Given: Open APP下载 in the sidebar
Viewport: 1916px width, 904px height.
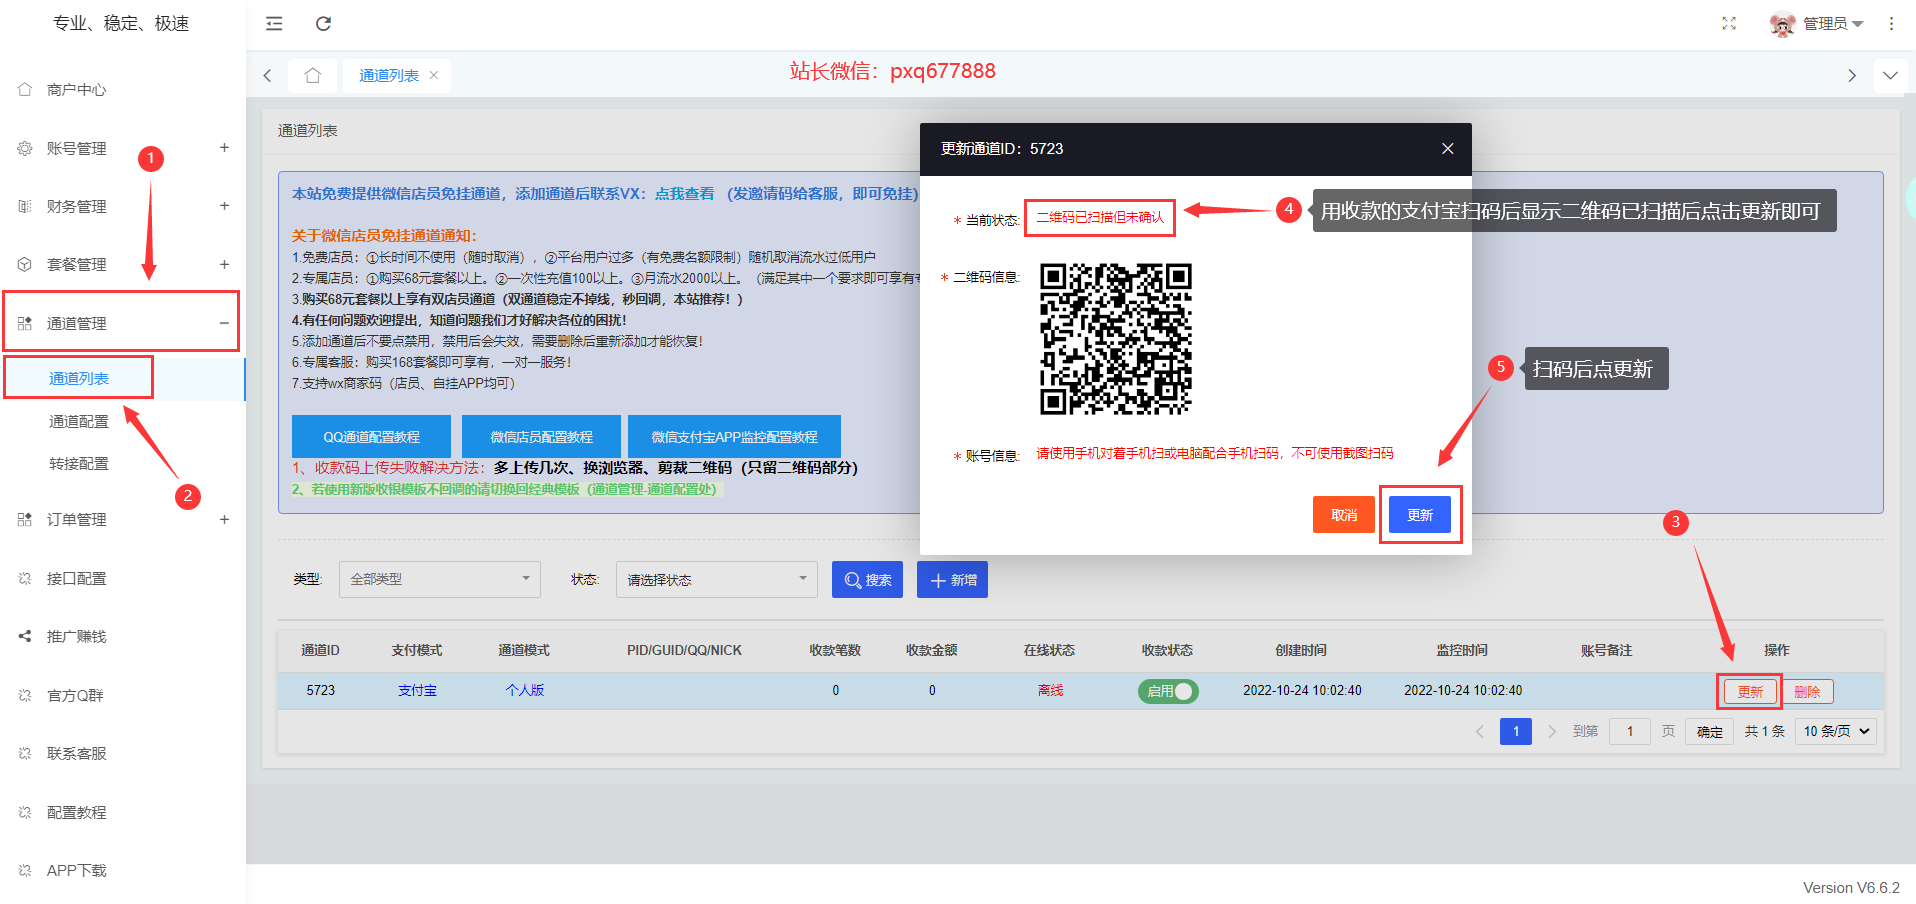Looking at the screenshot, I should (x=76, y=870).
